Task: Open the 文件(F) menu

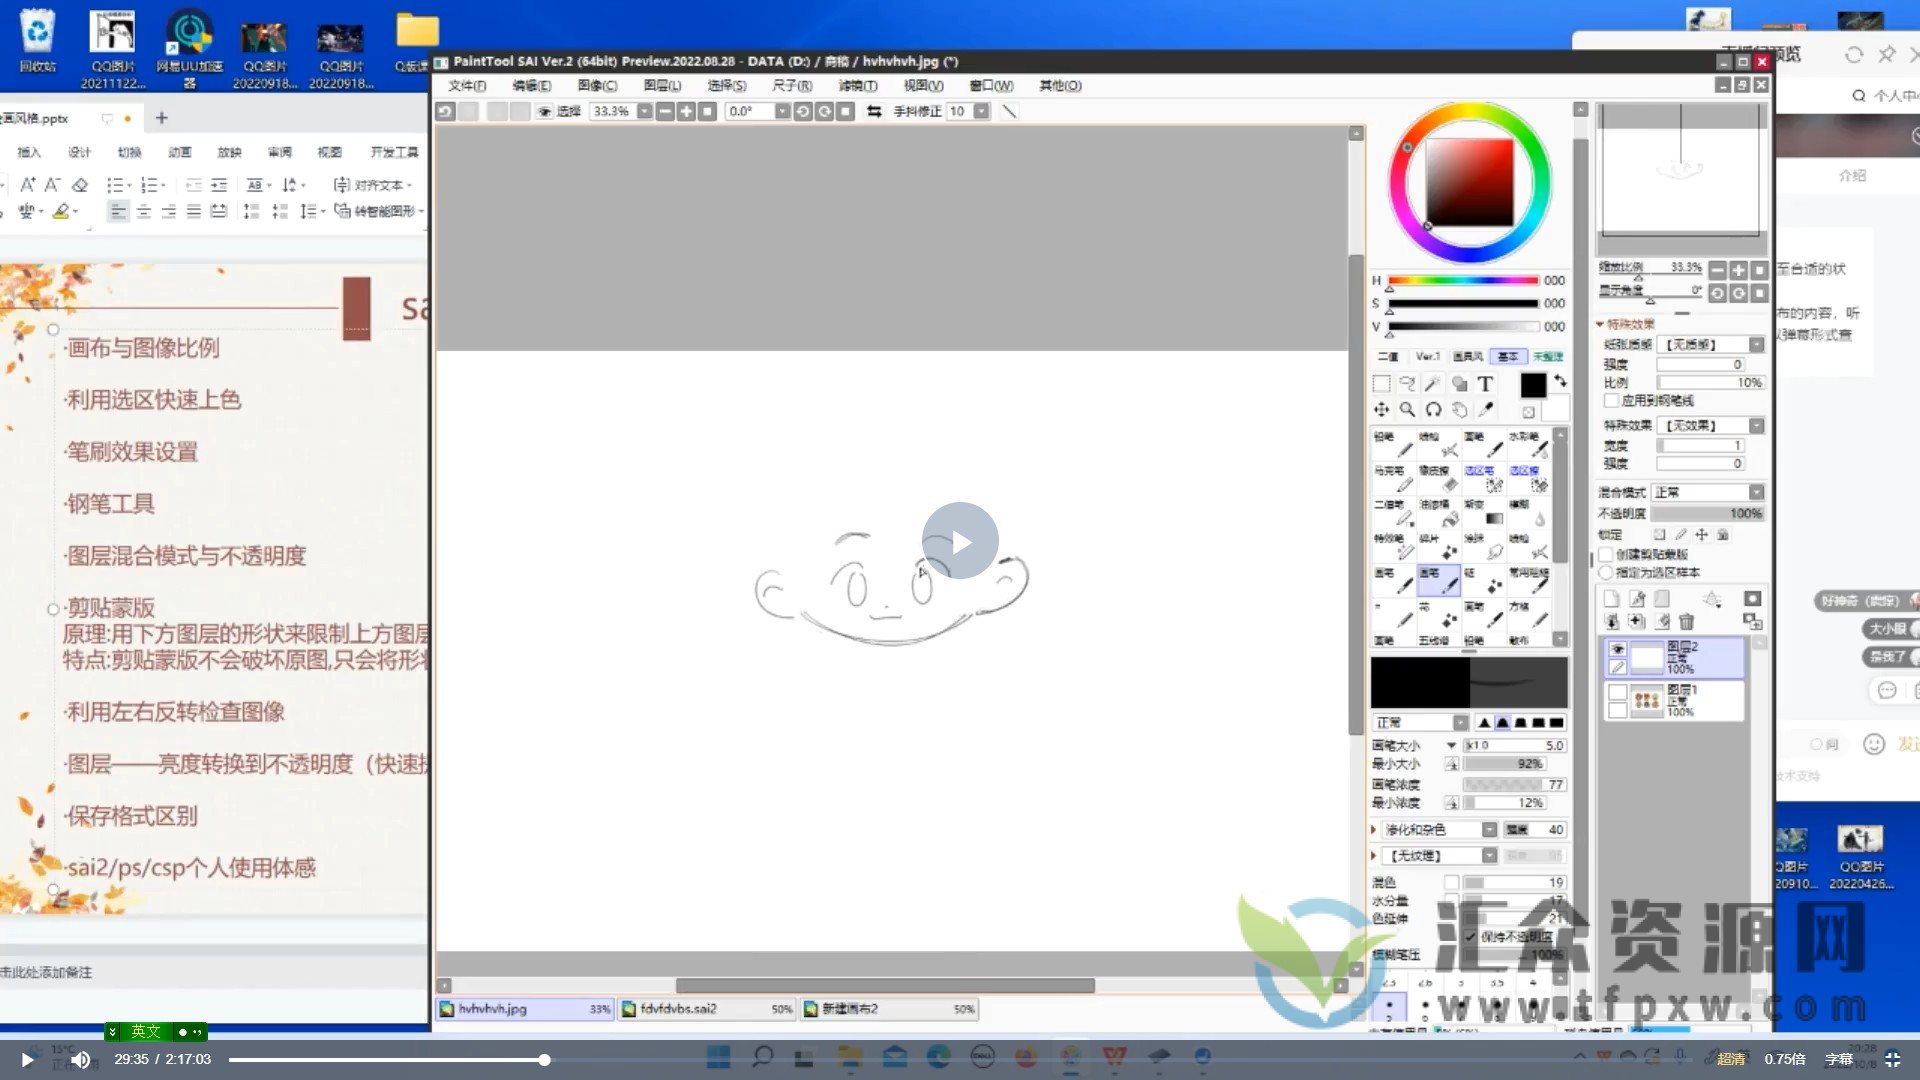Action: click(x=467, y=86)
